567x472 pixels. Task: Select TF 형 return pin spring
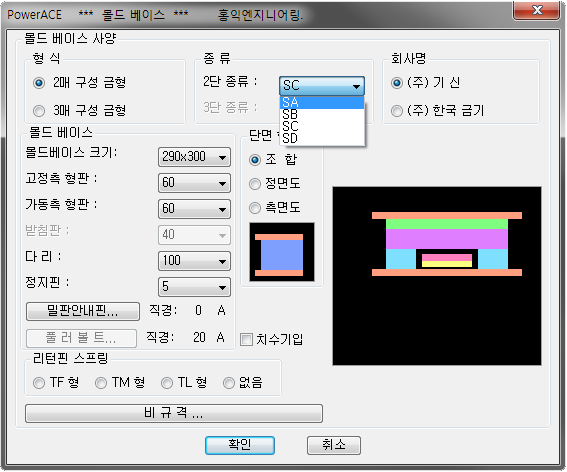tap(39, 383)
